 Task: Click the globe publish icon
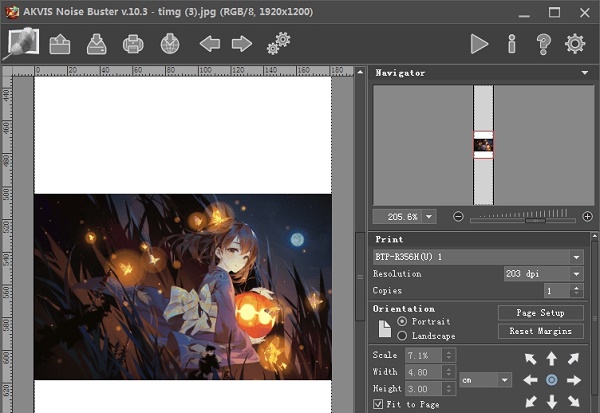(170, 44)
